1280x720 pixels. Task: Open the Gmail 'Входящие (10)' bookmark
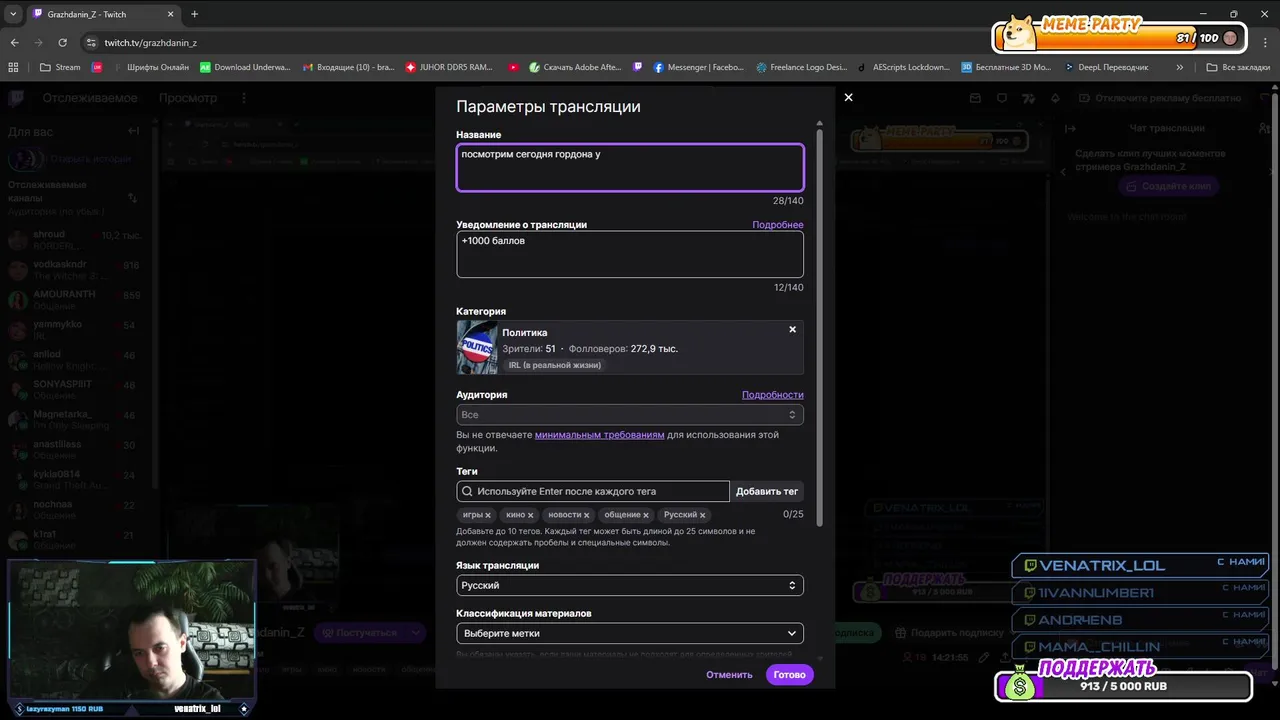pyautogui.click(x=348, y=67)
